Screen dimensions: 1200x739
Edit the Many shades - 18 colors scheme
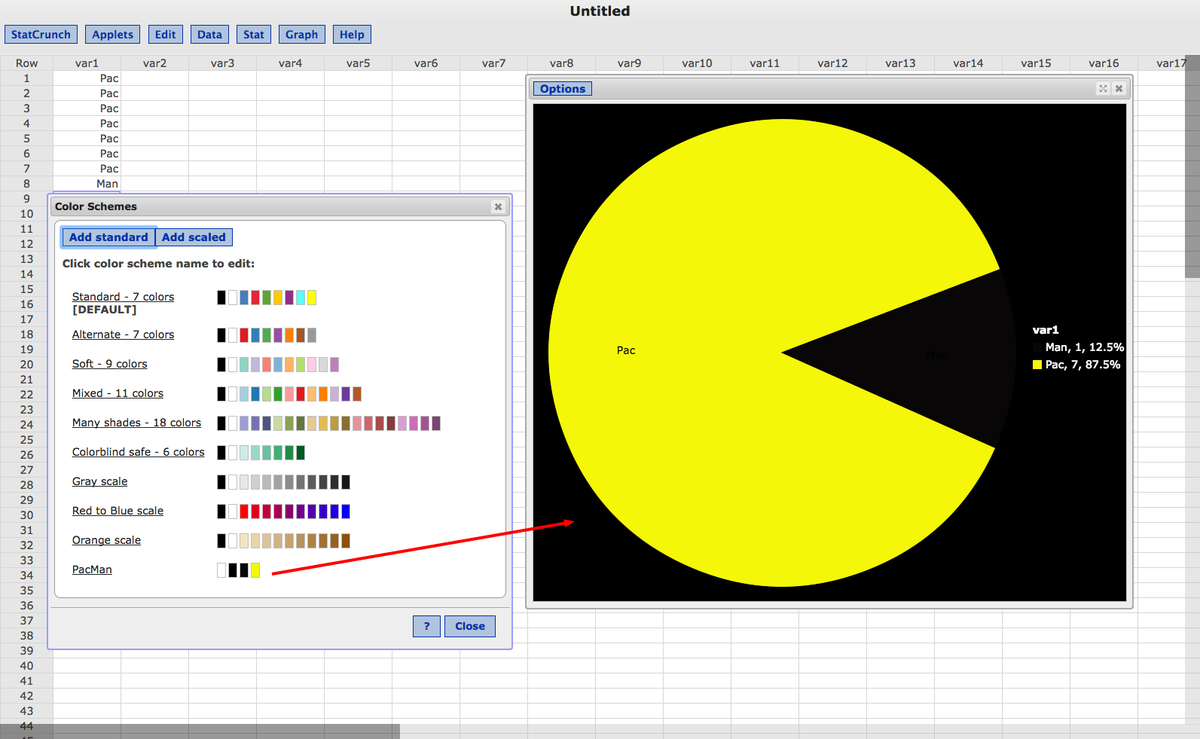136,423
